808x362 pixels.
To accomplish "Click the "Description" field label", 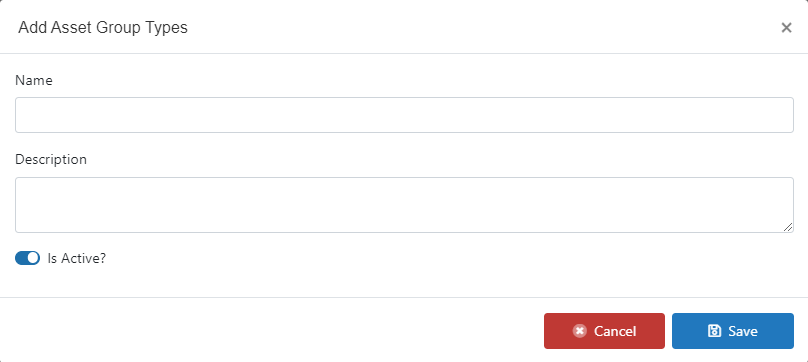I will click(51, 159).
